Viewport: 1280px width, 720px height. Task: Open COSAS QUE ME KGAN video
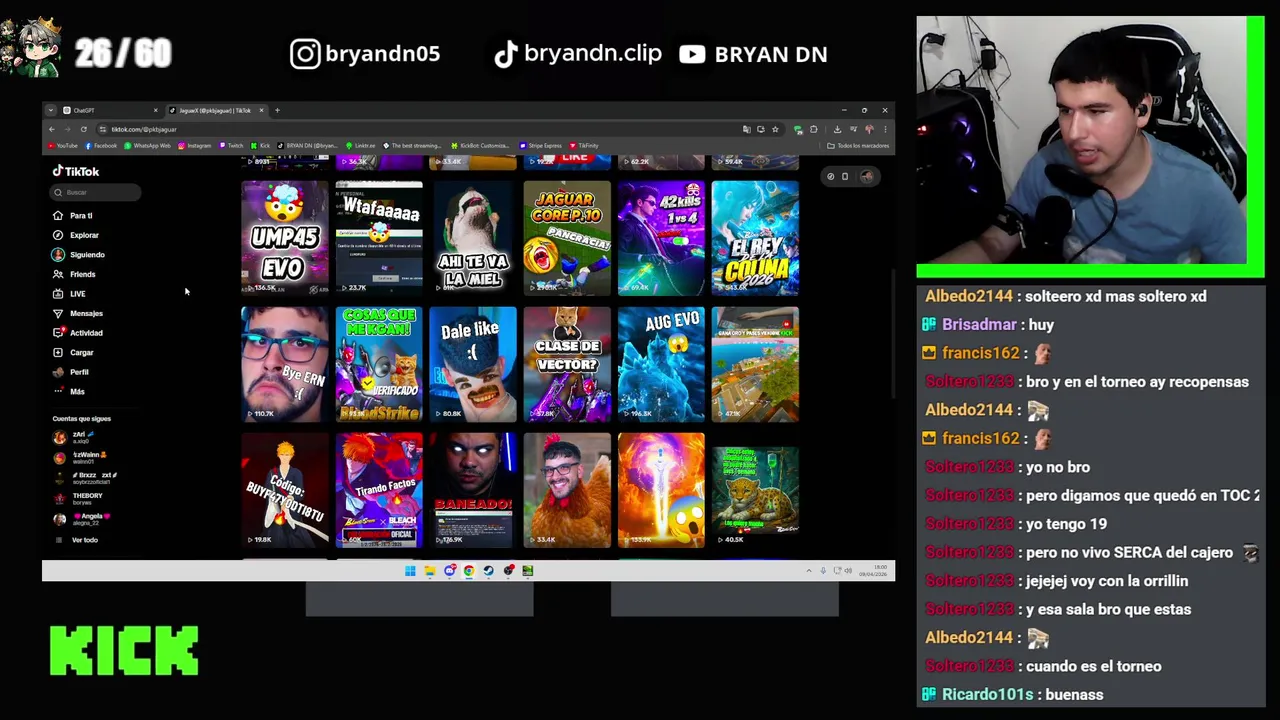pos(379,364)
